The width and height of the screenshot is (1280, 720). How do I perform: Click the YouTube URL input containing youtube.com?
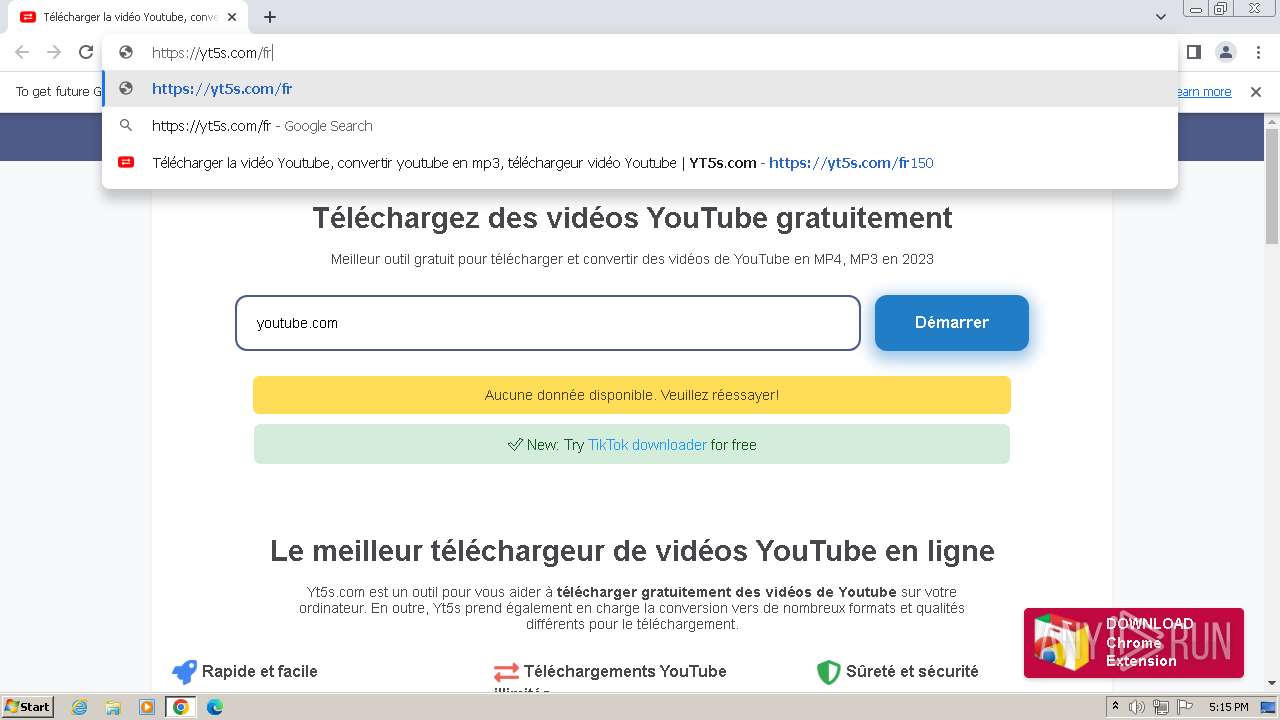coord(548,323)
